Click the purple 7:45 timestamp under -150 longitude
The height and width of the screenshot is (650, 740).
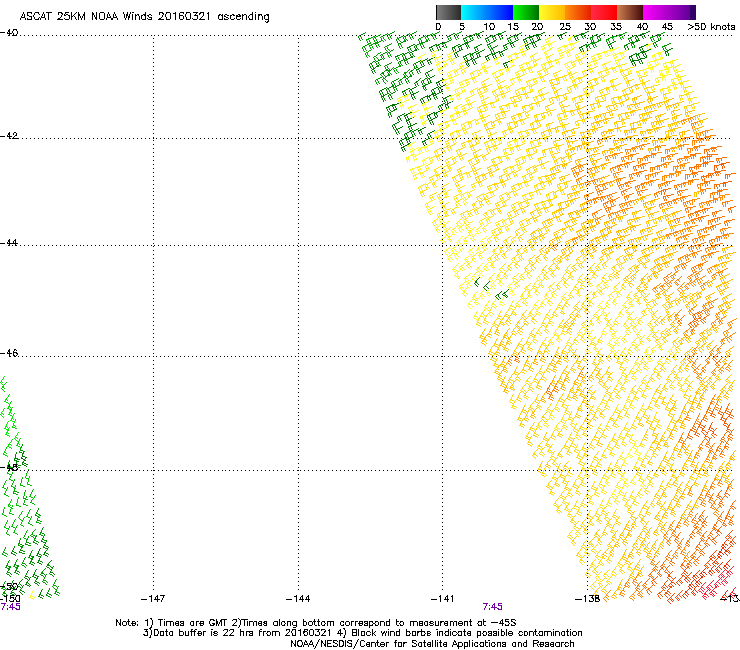(x=10, y=607)
